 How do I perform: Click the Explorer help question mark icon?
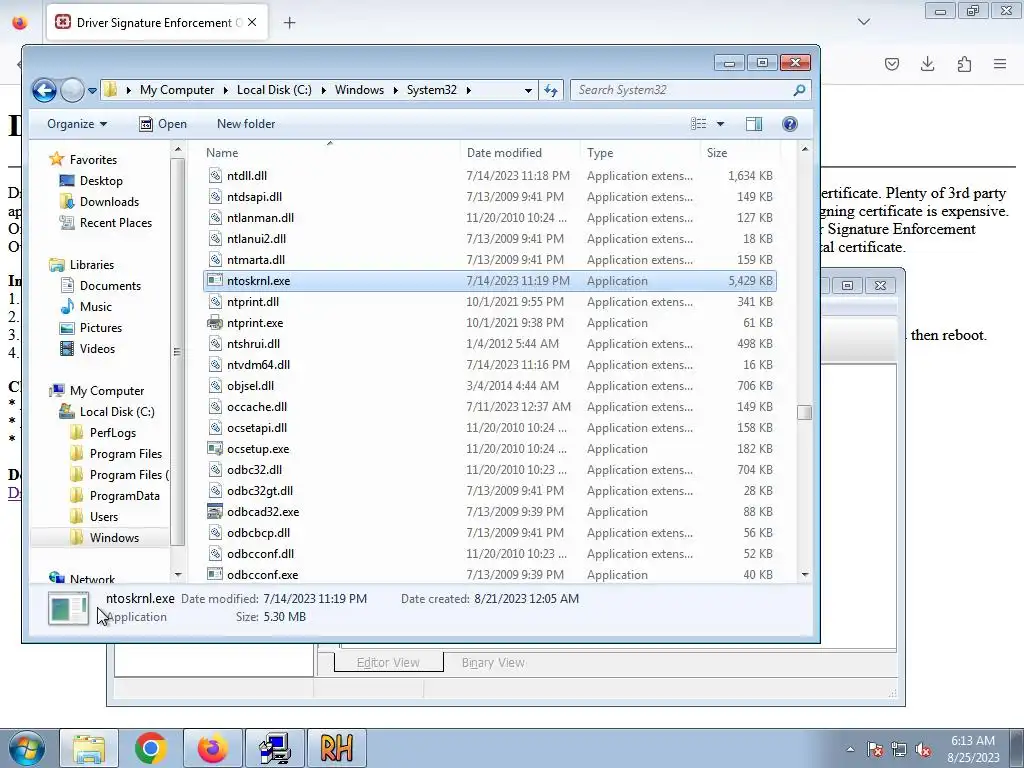[x=790, y=123]
